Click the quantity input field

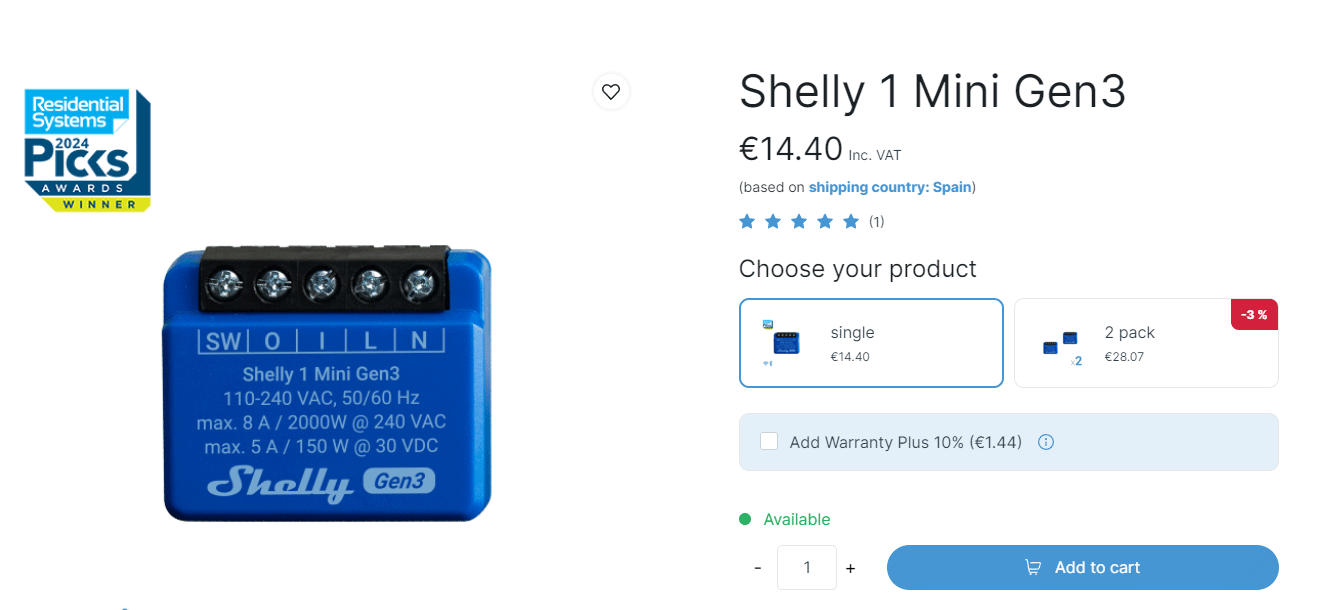click(806, 567)
